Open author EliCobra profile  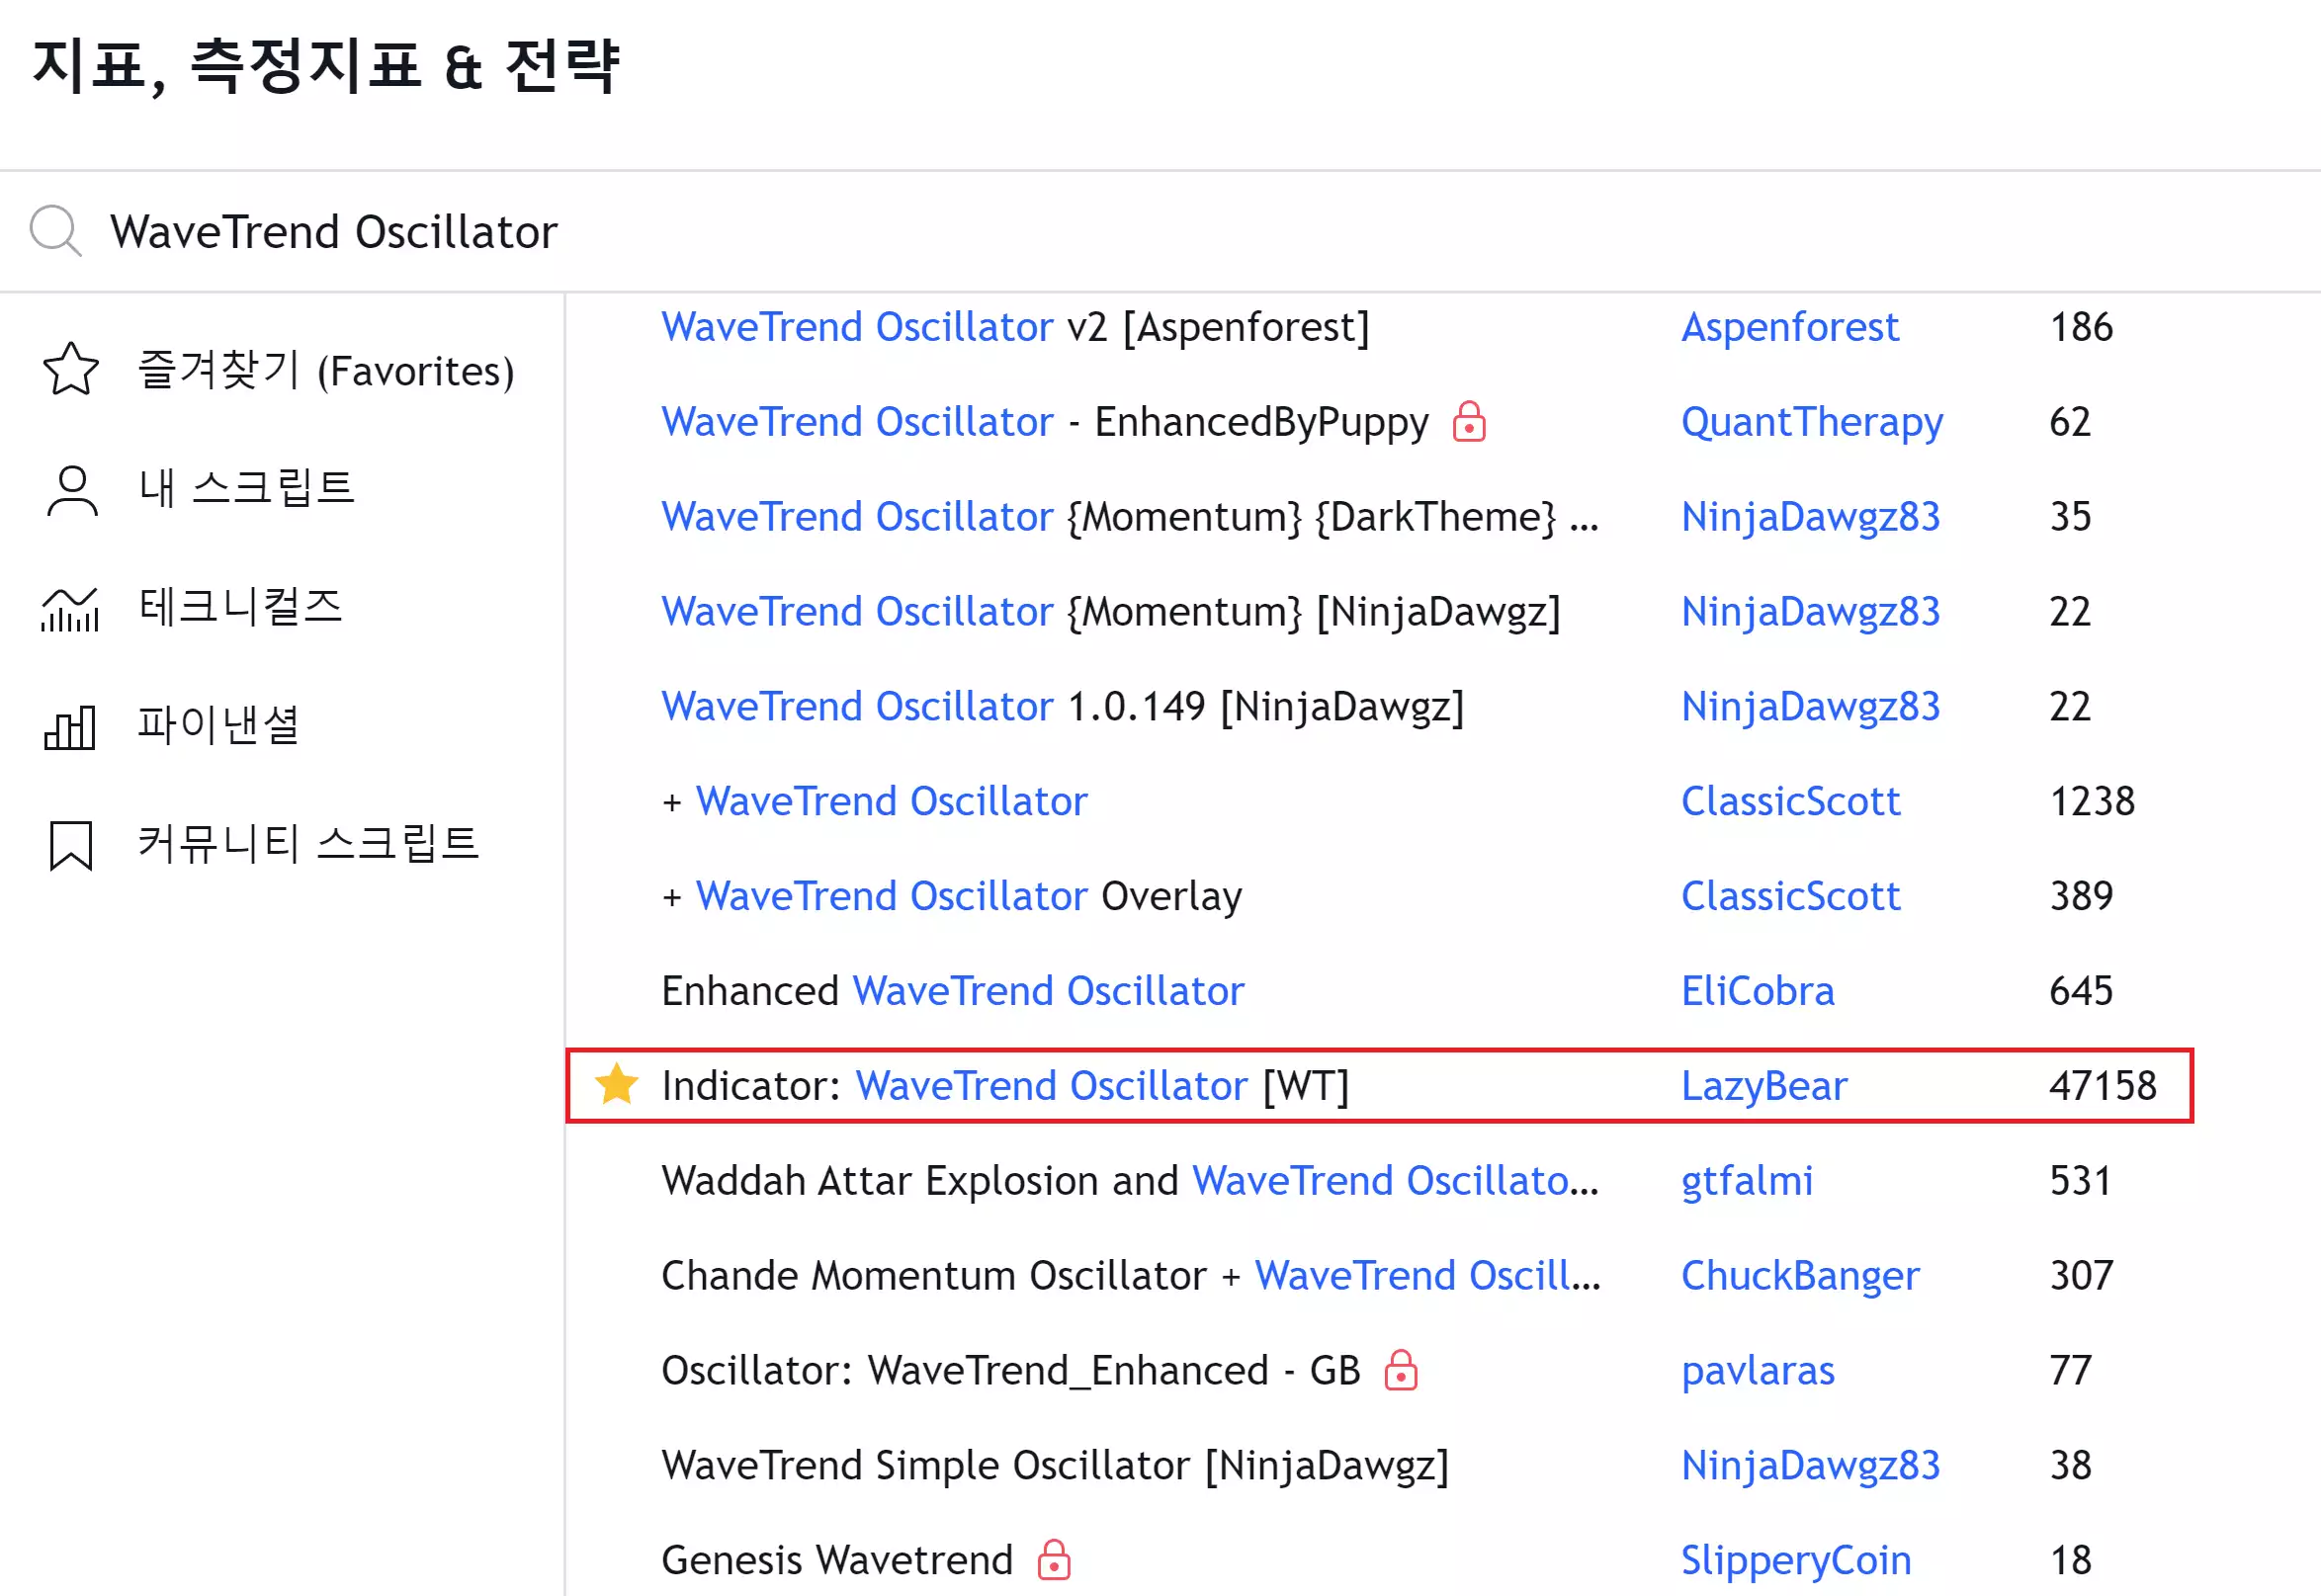pos(1758,991)
